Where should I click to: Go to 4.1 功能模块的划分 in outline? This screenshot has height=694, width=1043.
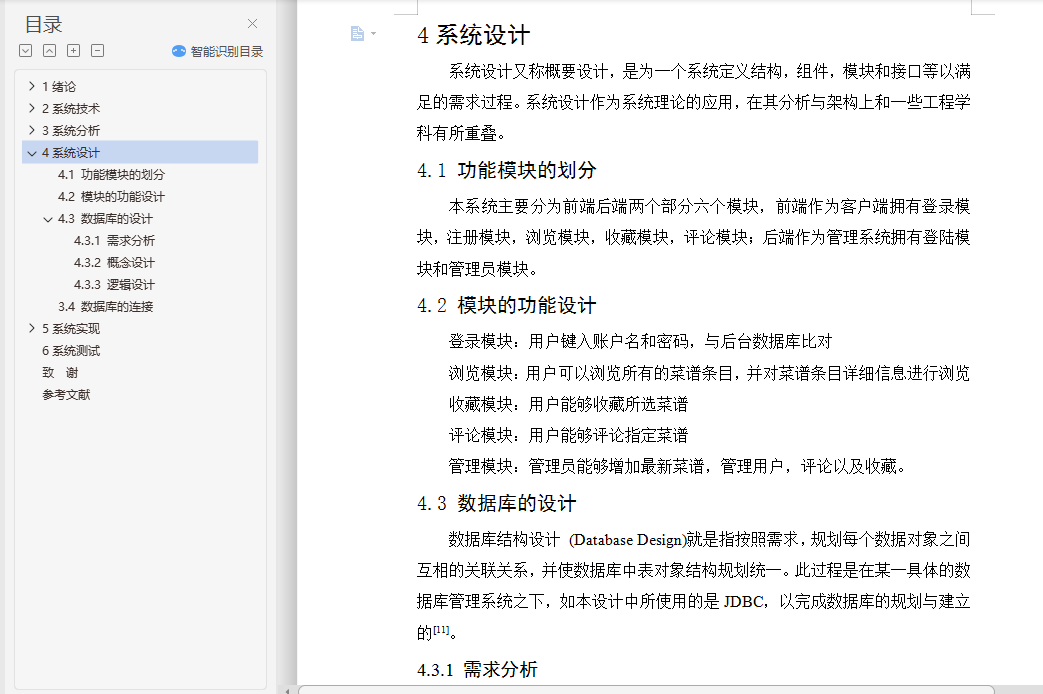point(111,174)
